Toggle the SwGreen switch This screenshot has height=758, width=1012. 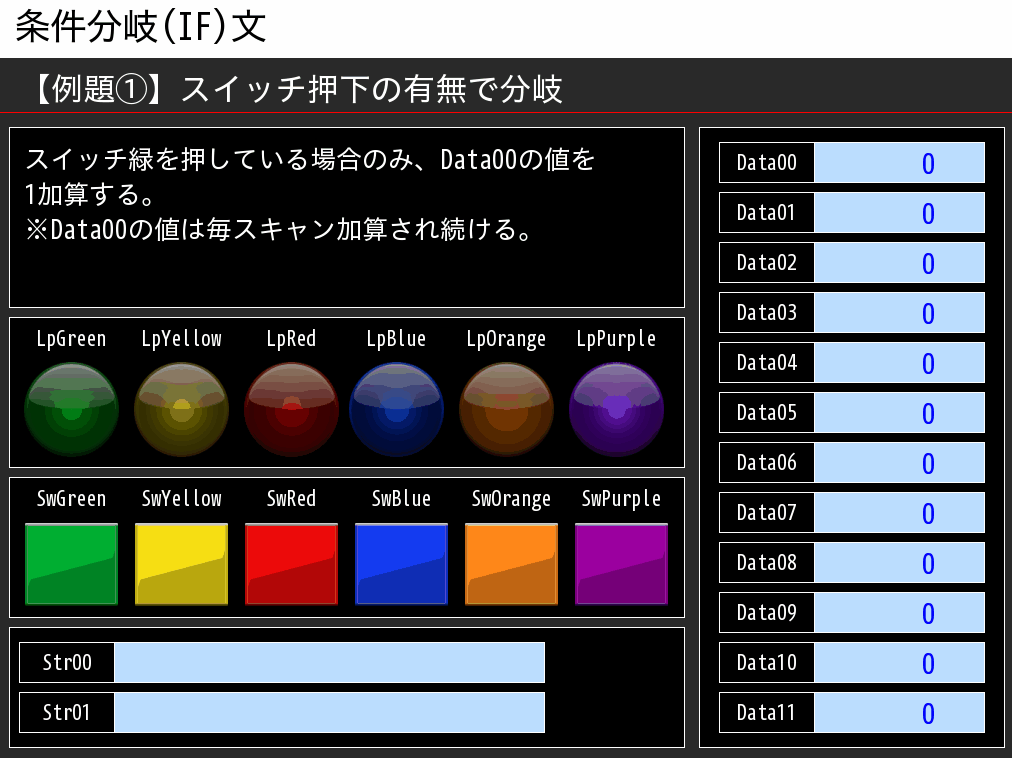click(x=71, y=563)
